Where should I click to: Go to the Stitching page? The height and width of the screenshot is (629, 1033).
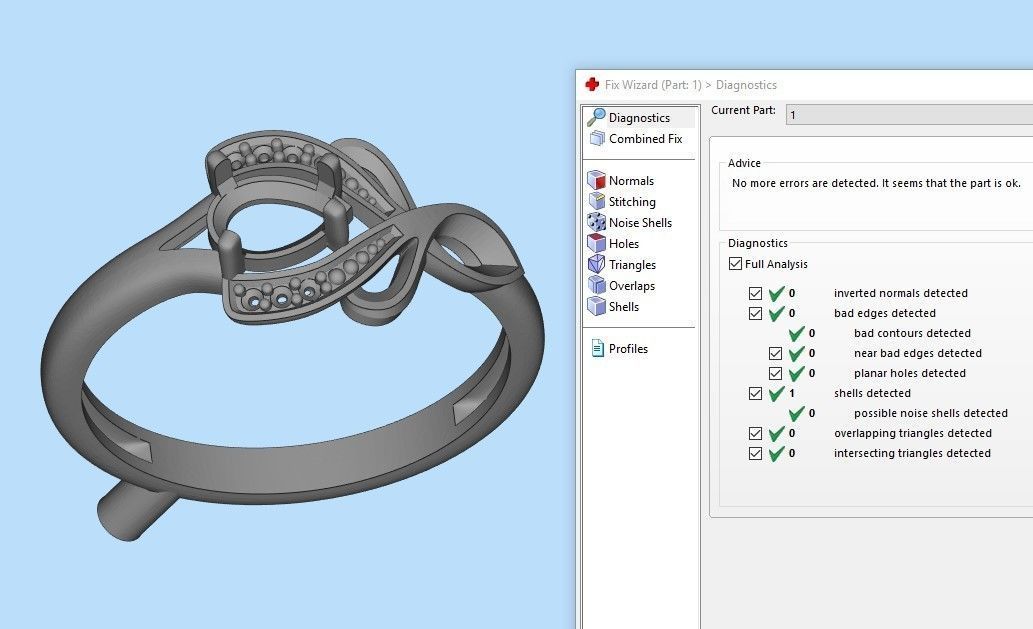click(x=632, y=202)
